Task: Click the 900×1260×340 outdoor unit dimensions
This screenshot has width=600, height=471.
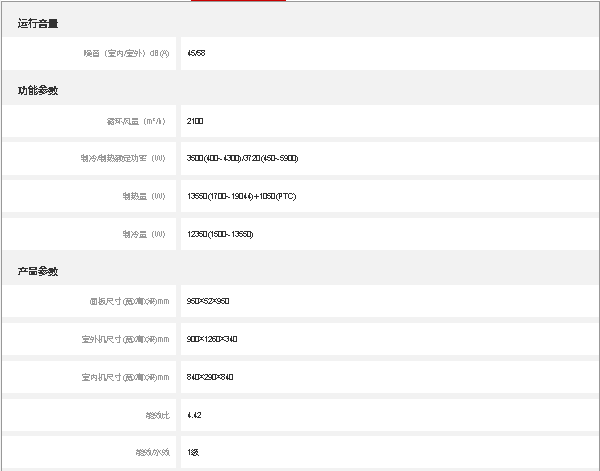Action: pos(212,339)
